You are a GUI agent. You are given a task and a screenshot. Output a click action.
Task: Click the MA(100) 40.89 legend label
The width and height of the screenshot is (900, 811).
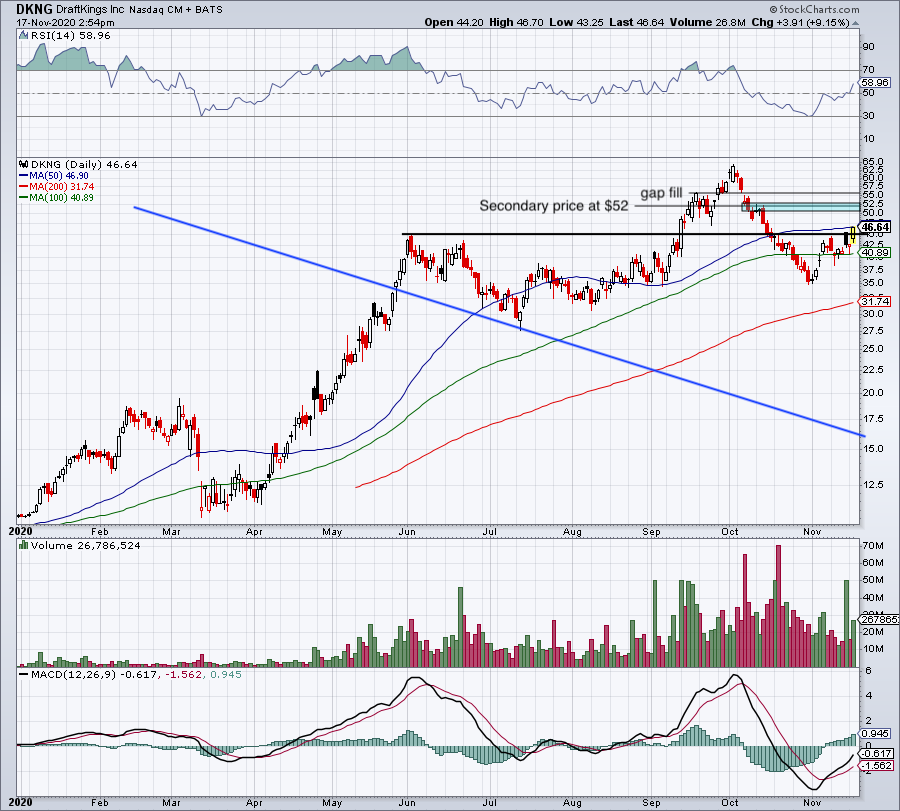[61, 197]
